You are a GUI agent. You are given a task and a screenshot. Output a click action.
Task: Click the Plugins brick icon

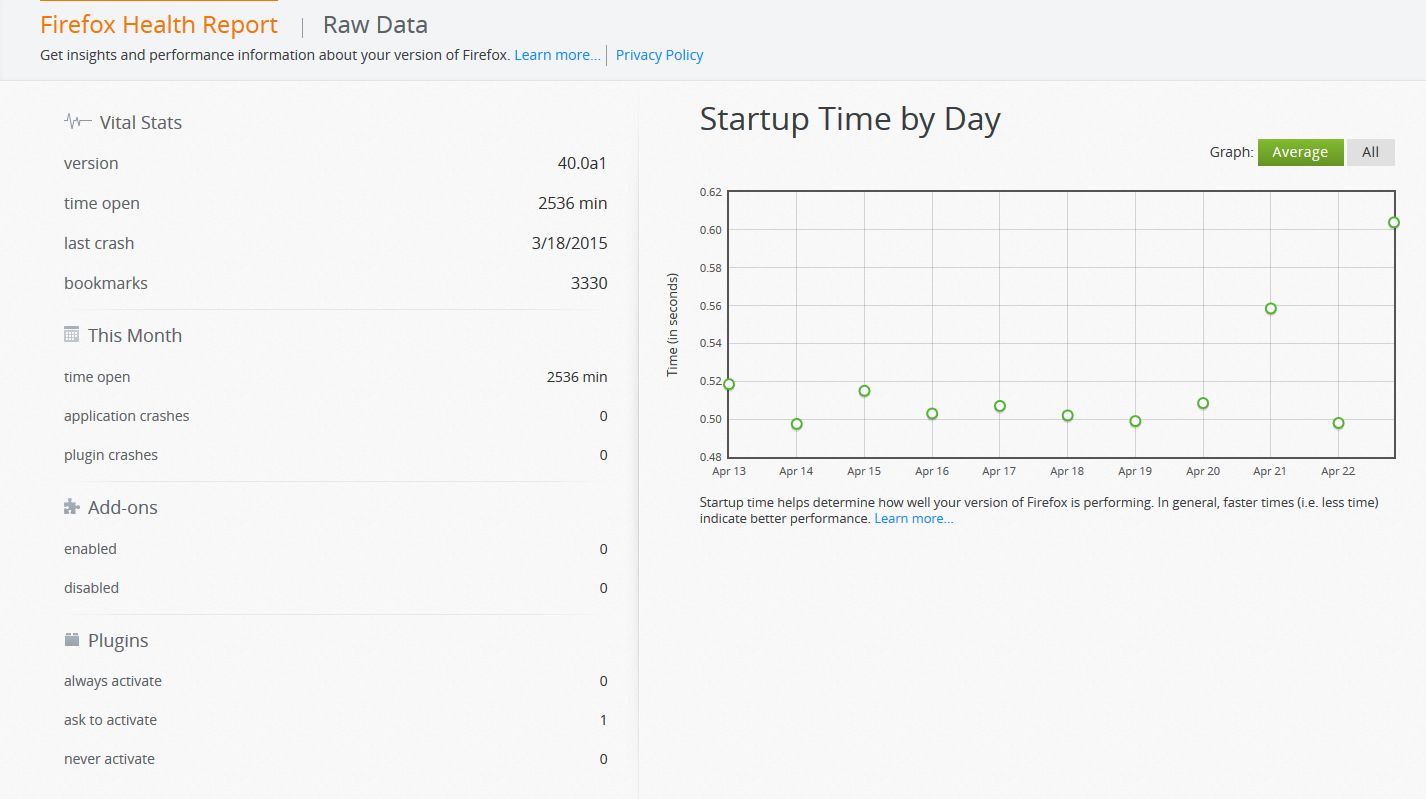pos(71,640)
